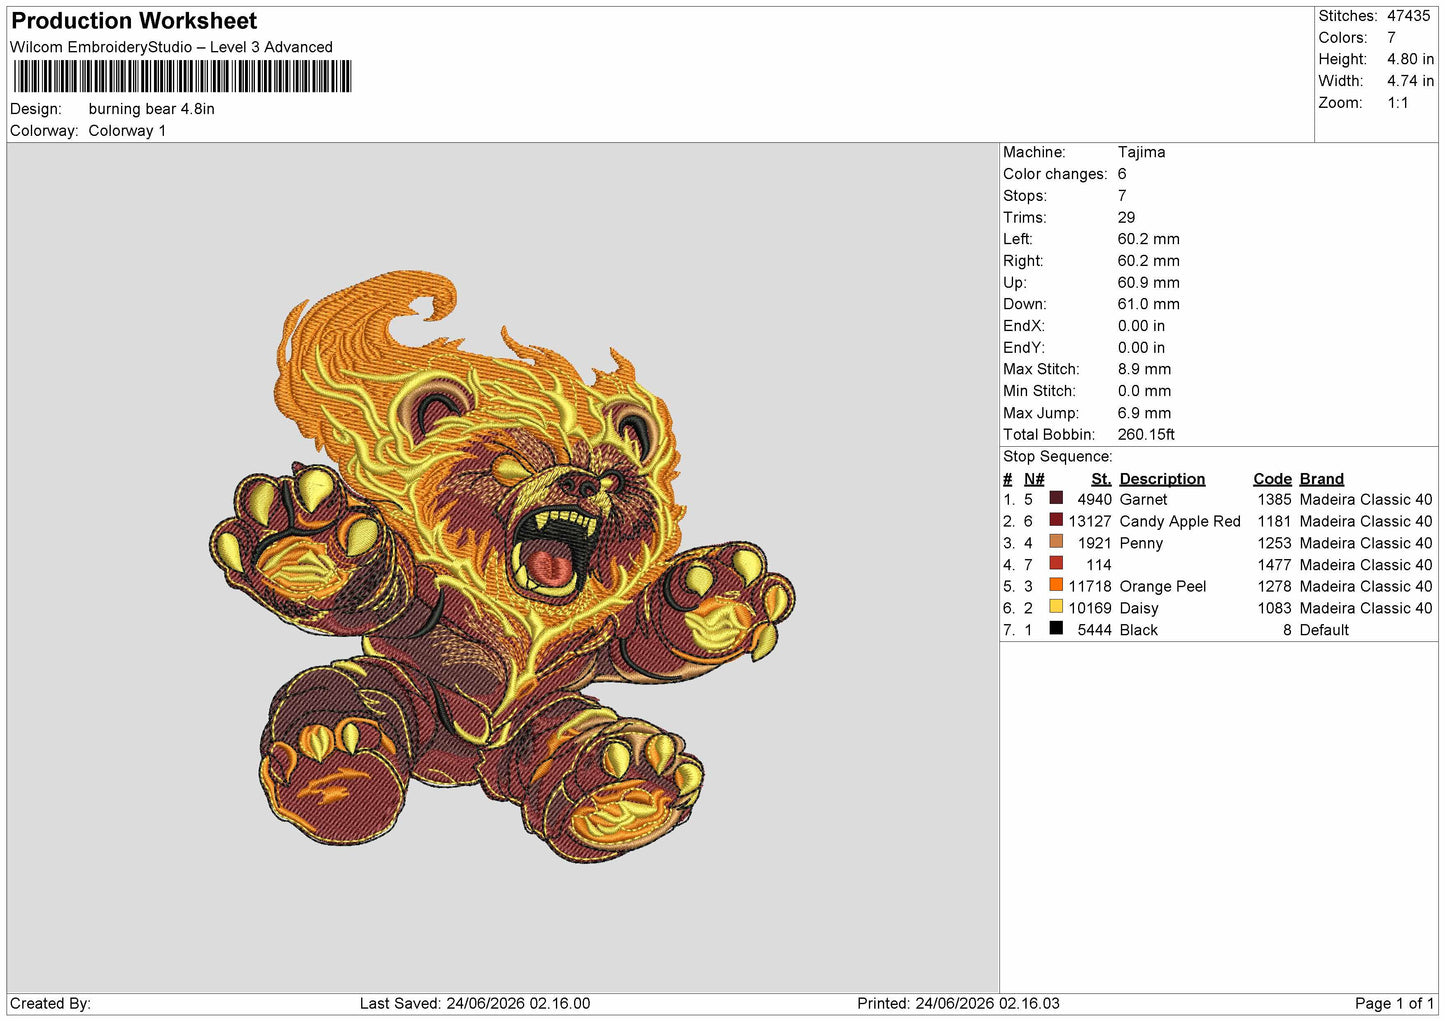1445x1021 pixels.
Task: Click the Stitches value 47435
Action: (x=1409, y=16)
